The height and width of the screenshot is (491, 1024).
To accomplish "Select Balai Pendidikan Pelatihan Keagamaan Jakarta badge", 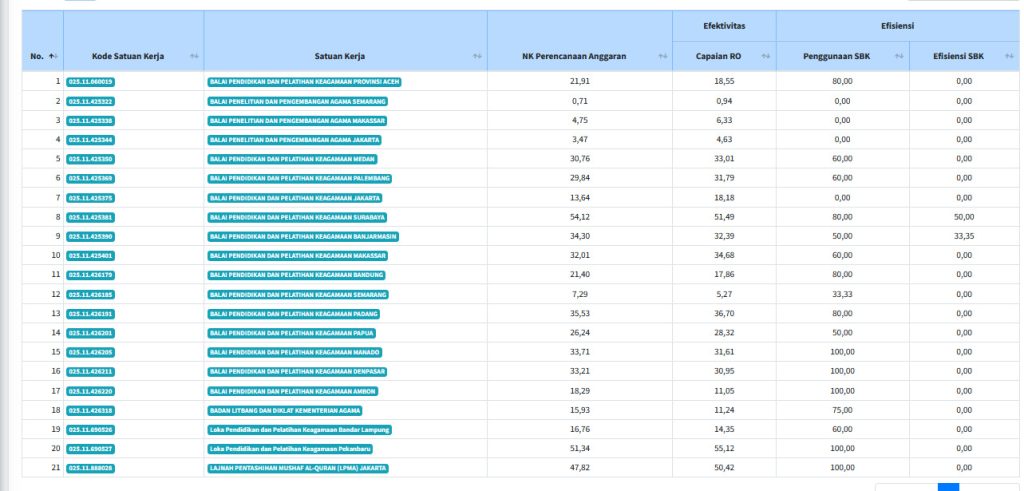I will (295, 198).
